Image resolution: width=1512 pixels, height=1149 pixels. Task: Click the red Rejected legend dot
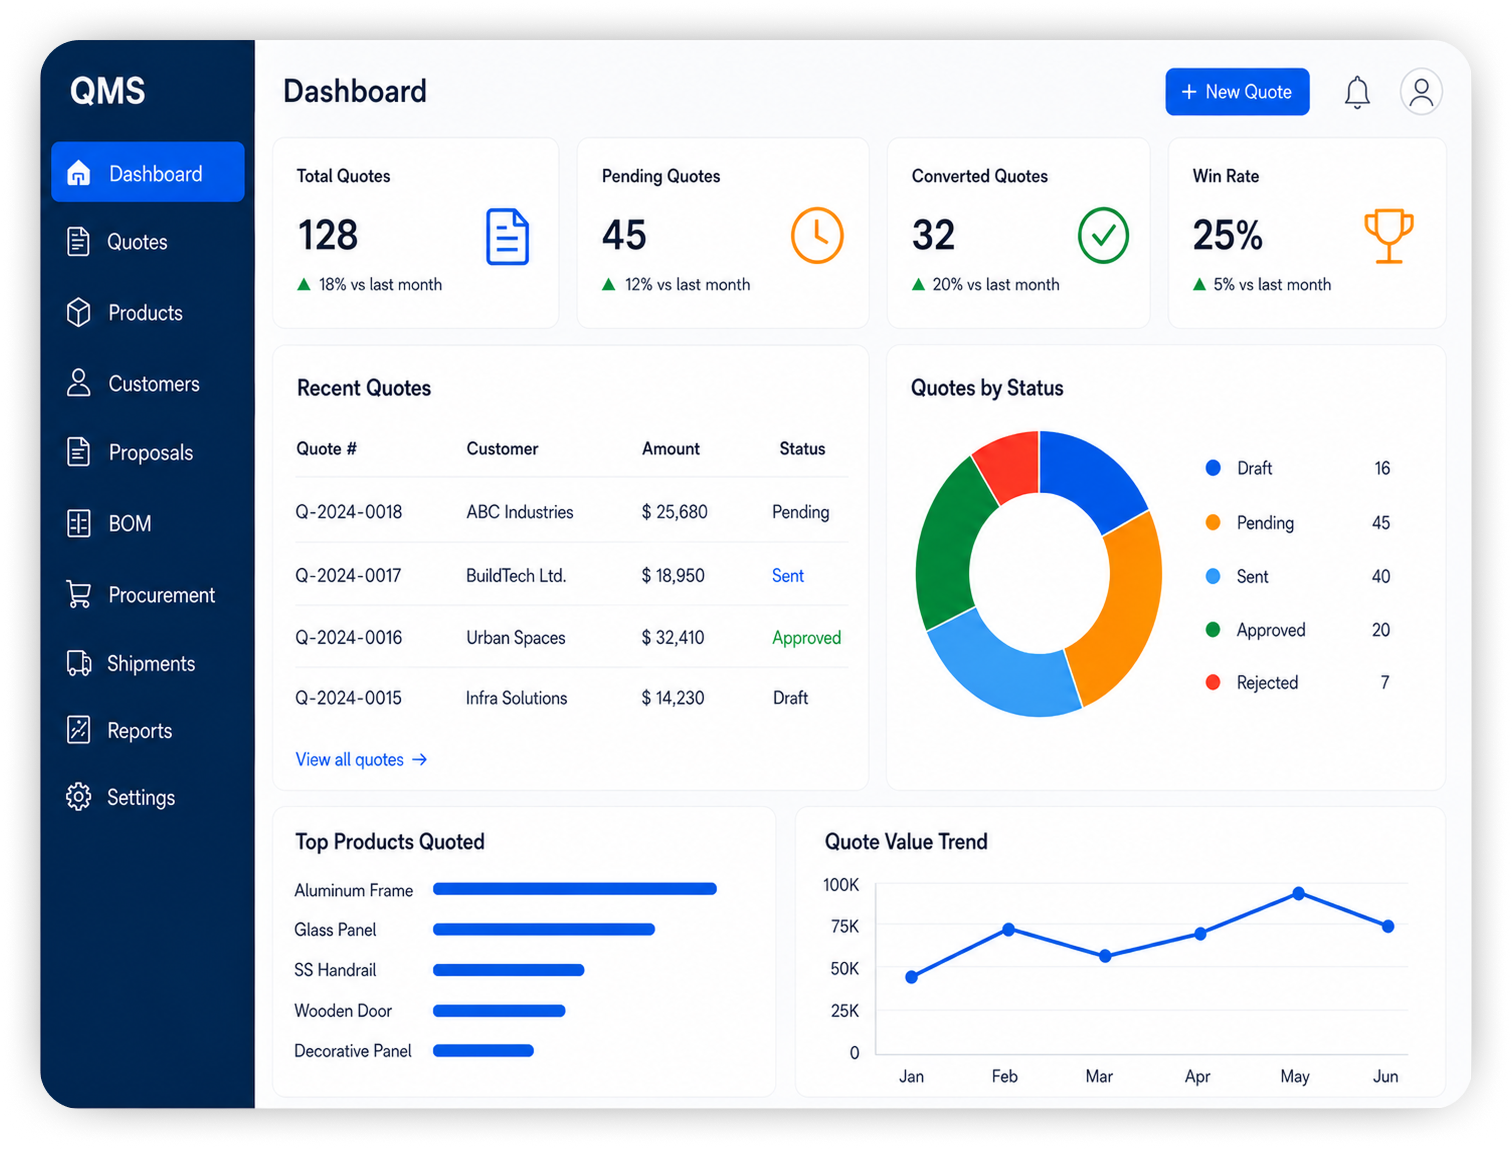coord(1213,682)
